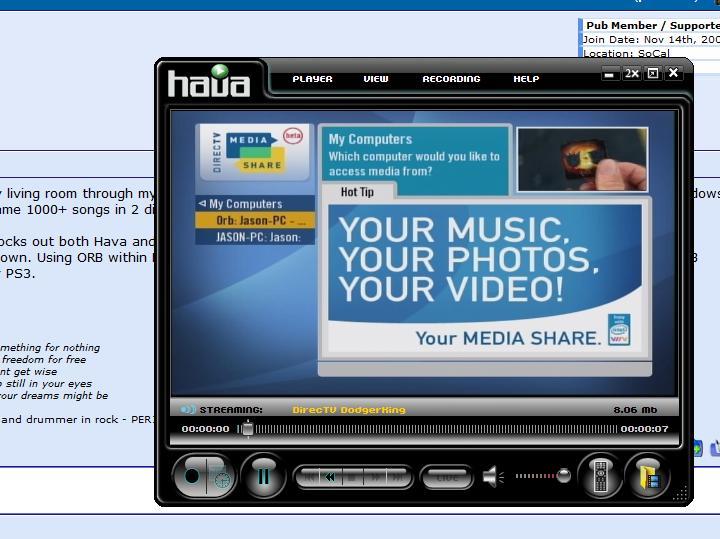Click Pub Member / Supporter text in forum
The height and width of the screenshot is (539, 720).
[653, 25]
